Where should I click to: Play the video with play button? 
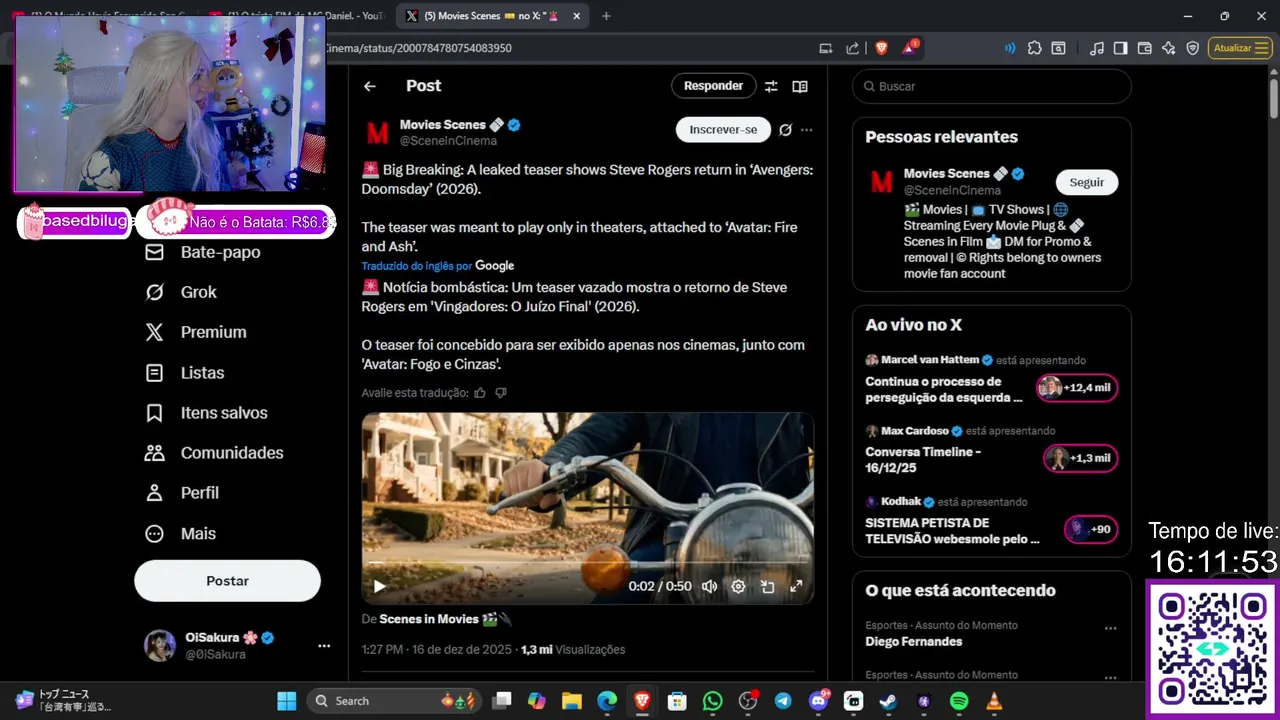379,586
